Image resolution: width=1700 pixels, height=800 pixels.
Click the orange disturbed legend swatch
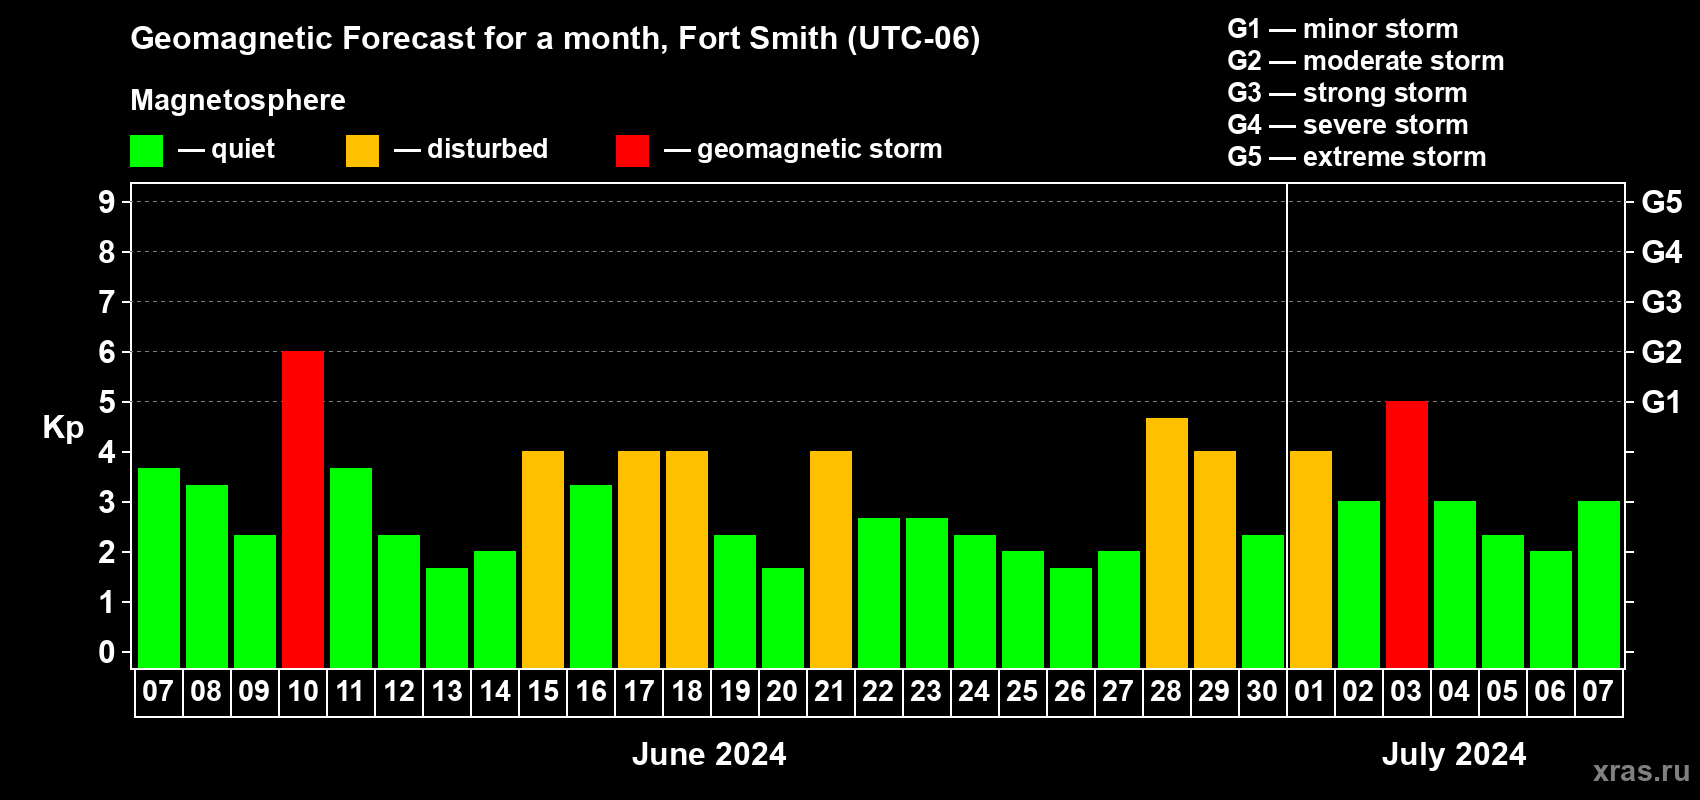click(x=362, y=151)
